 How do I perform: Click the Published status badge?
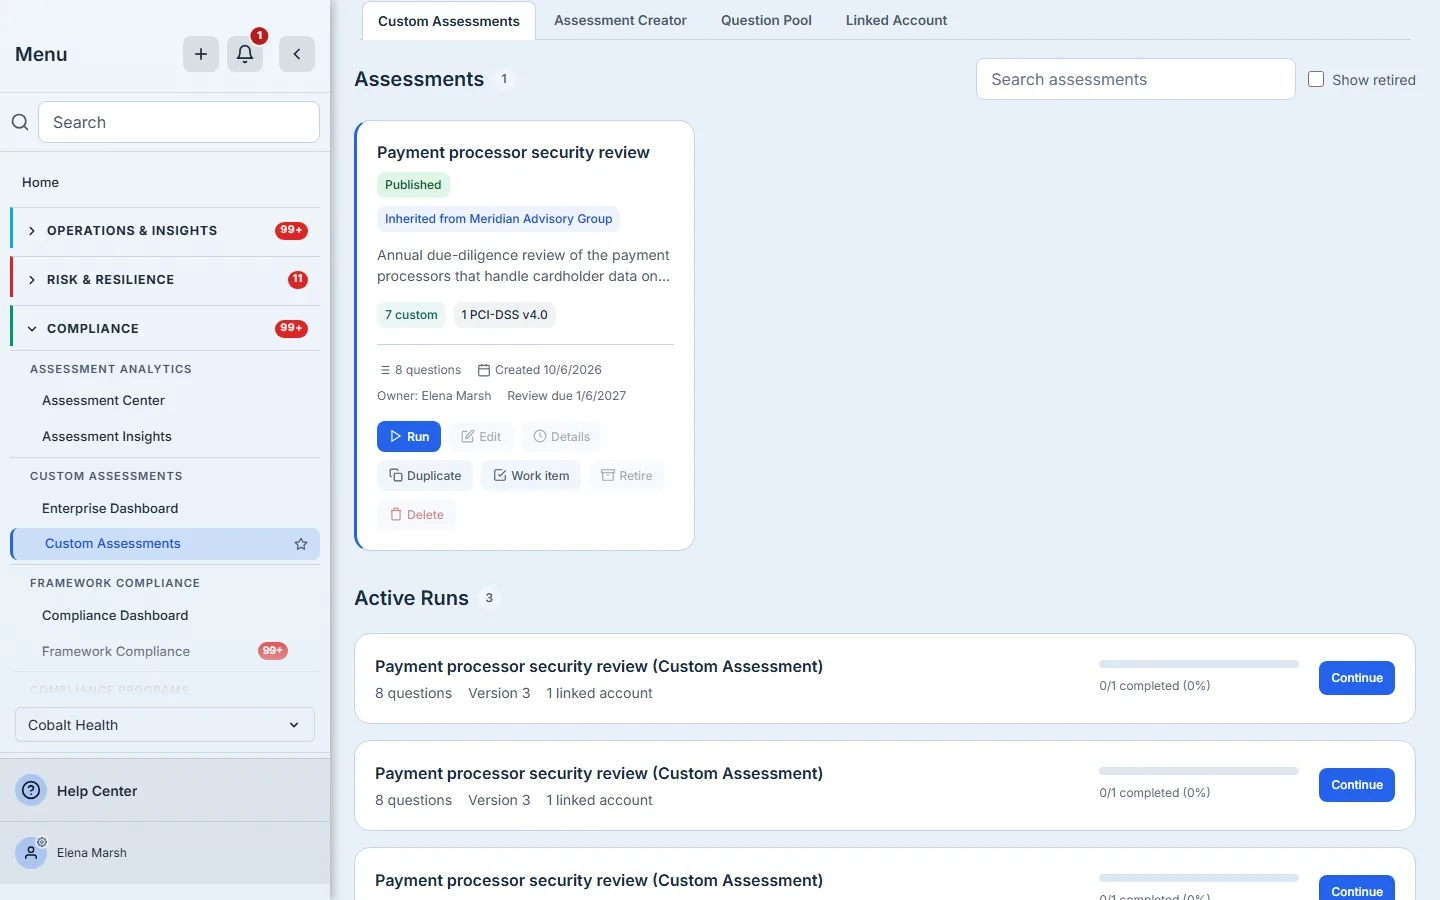coord(413,185)
